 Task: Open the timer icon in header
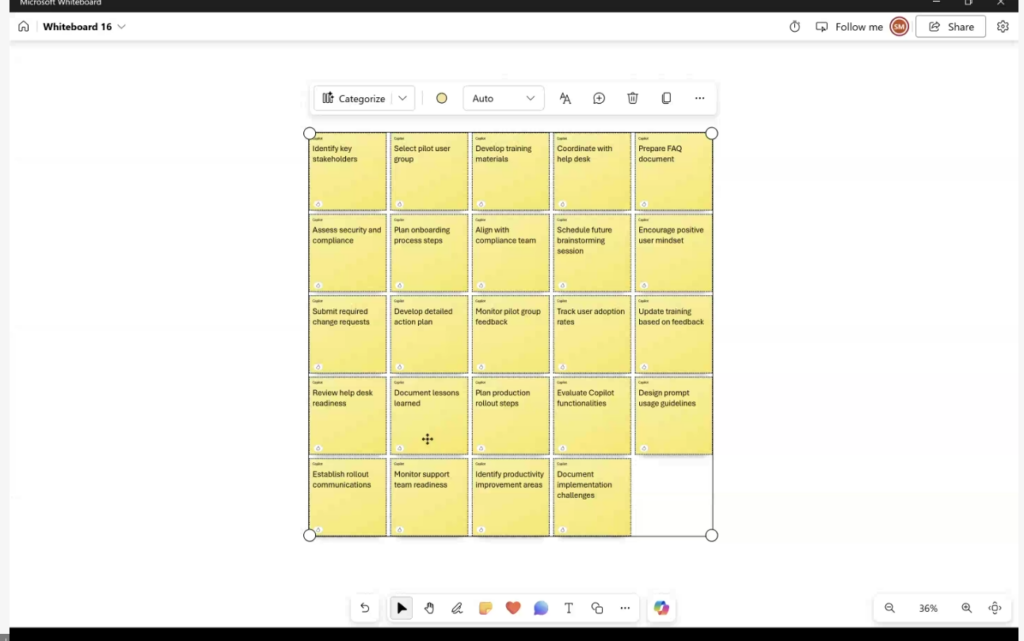795,27
